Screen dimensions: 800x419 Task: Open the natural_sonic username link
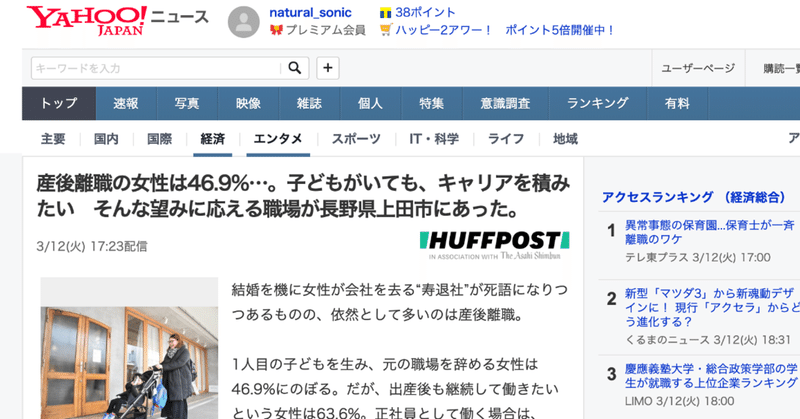point(310,12)
